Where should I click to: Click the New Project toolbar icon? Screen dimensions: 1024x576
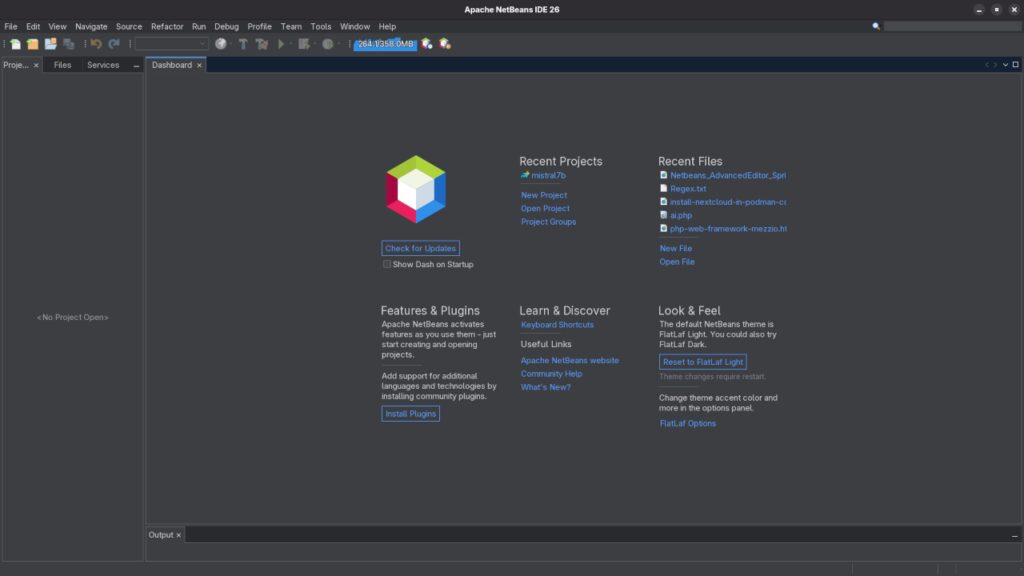35,44
